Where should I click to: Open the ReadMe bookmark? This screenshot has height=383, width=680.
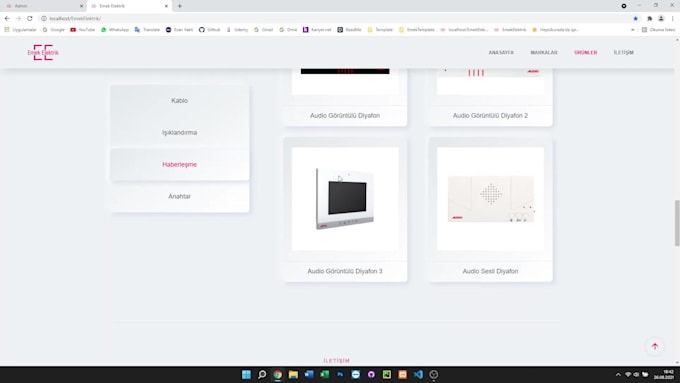pos(350,30)
